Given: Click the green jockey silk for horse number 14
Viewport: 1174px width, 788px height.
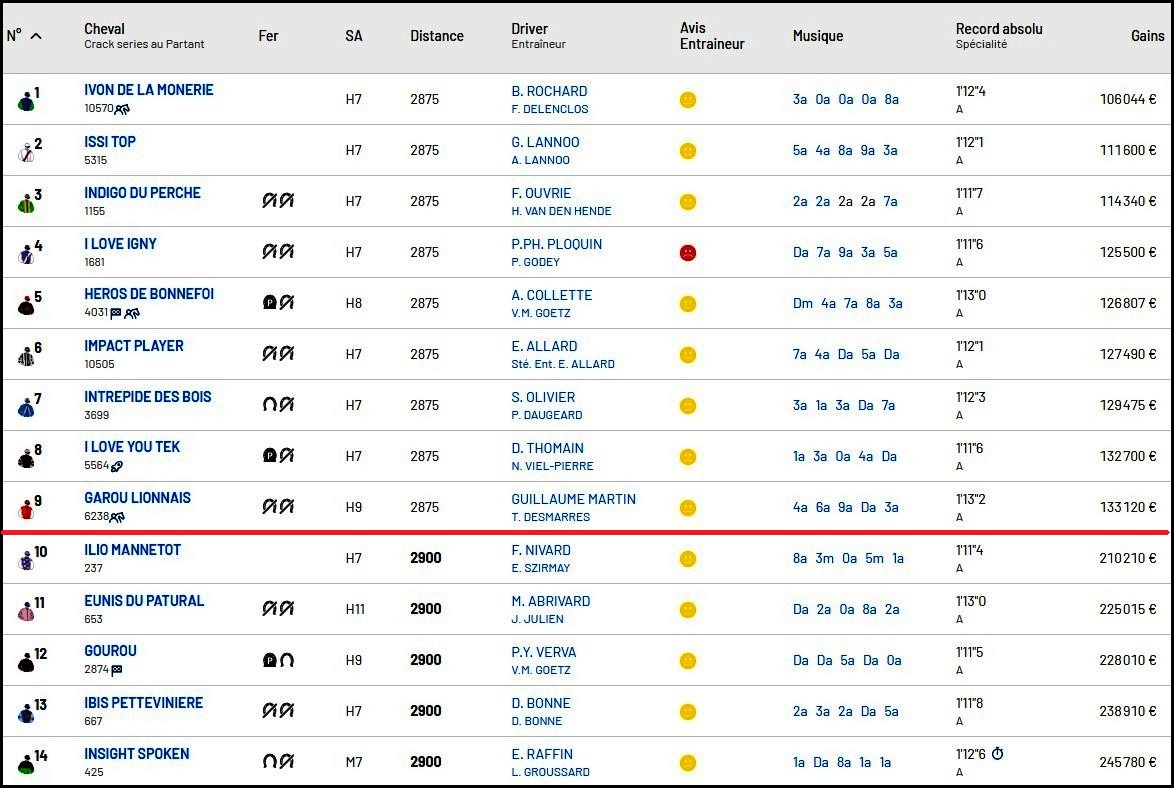Looking at the screenshot, I should coord(26,765).
